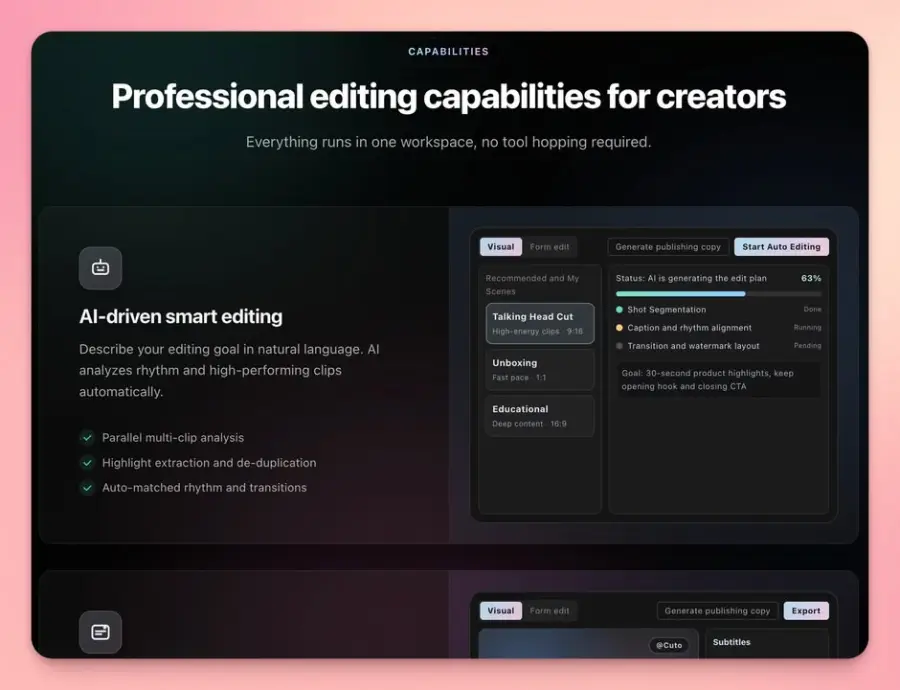
Task: Click the 'Running' status text
Action: (x=808, y=327)
